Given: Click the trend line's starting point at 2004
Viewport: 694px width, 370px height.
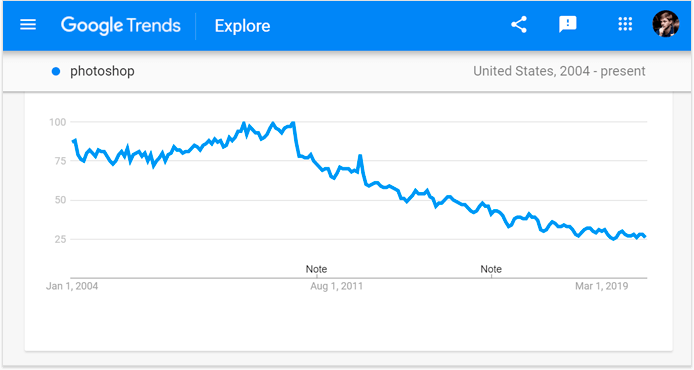Looking at the screenshot, I should (x=73, y=141).
